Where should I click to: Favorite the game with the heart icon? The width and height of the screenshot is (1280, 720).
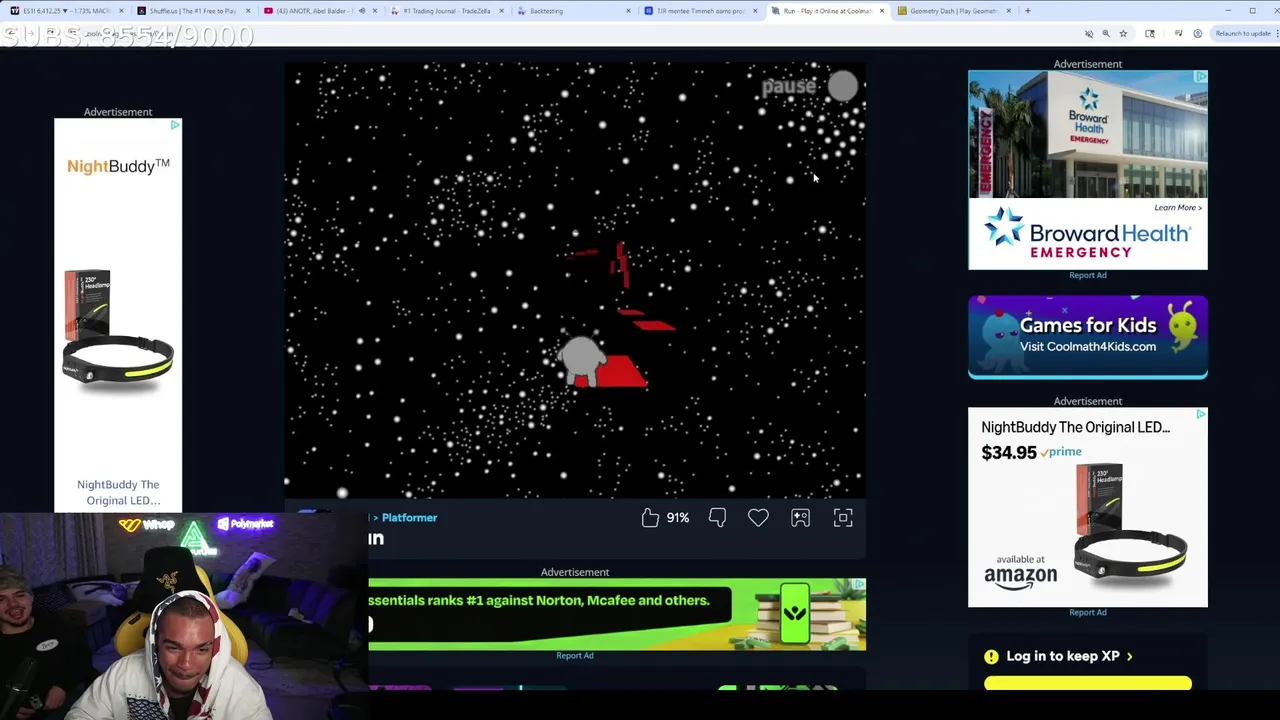[758, 517]
